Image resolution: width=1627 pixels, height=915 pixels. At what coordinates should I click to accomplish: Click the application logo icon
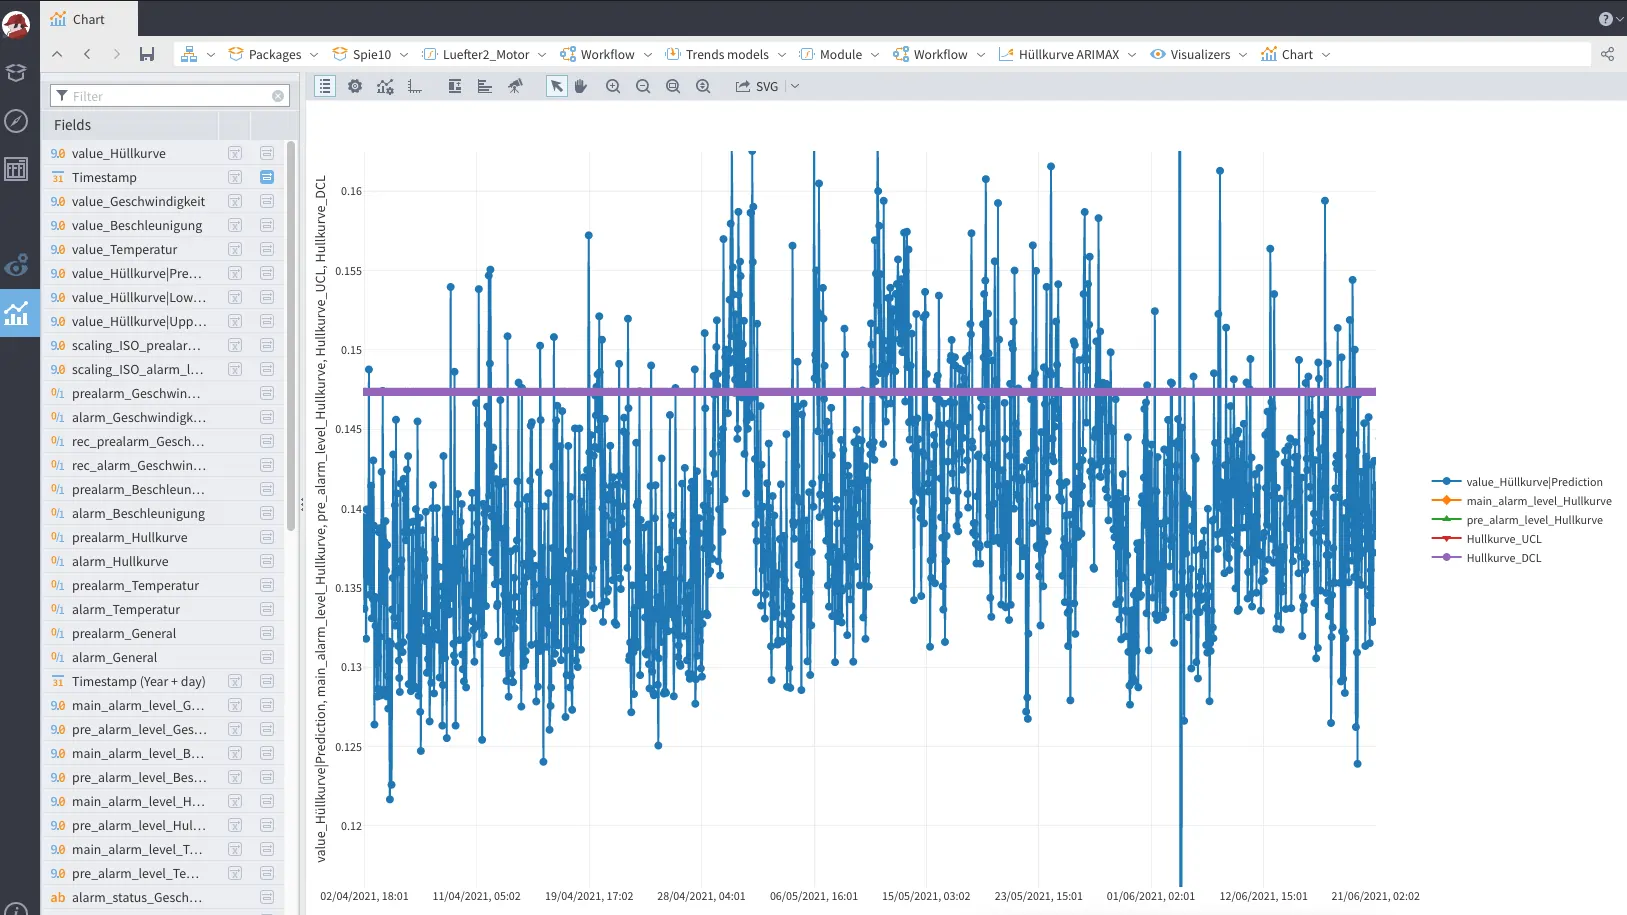(16, 23)
